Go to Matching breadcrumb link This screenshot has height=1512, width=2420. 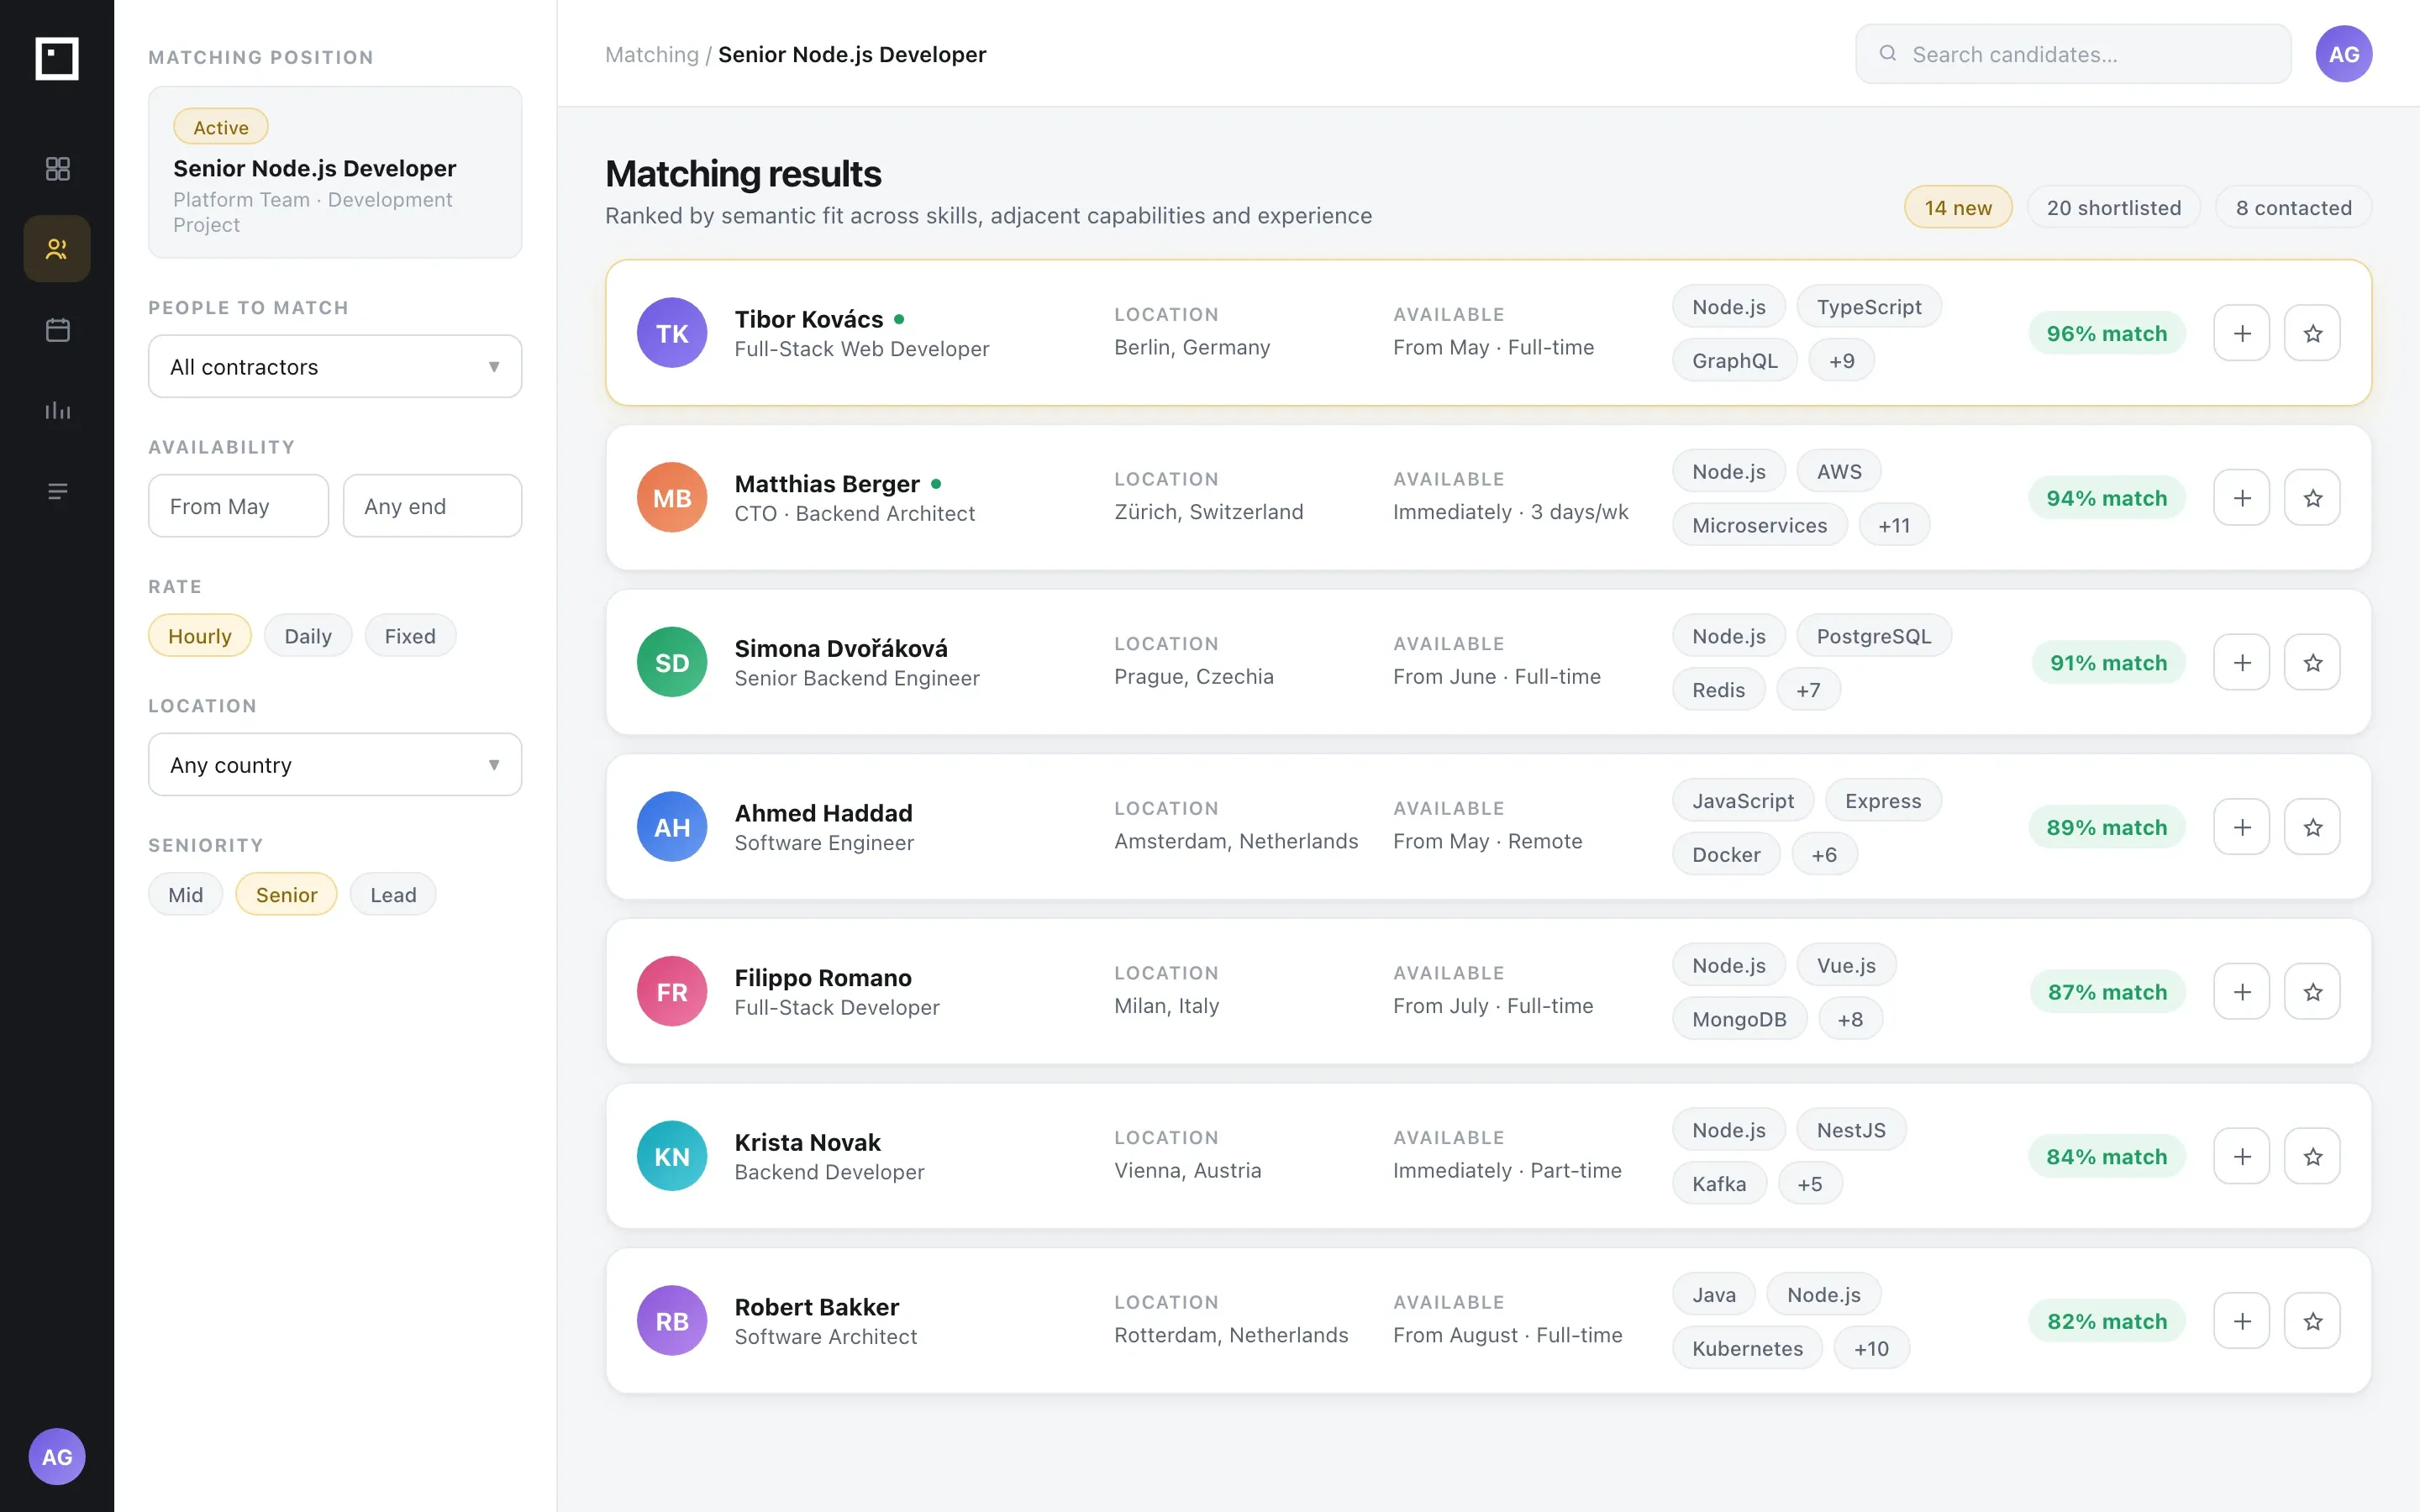[x=652, y=54]
